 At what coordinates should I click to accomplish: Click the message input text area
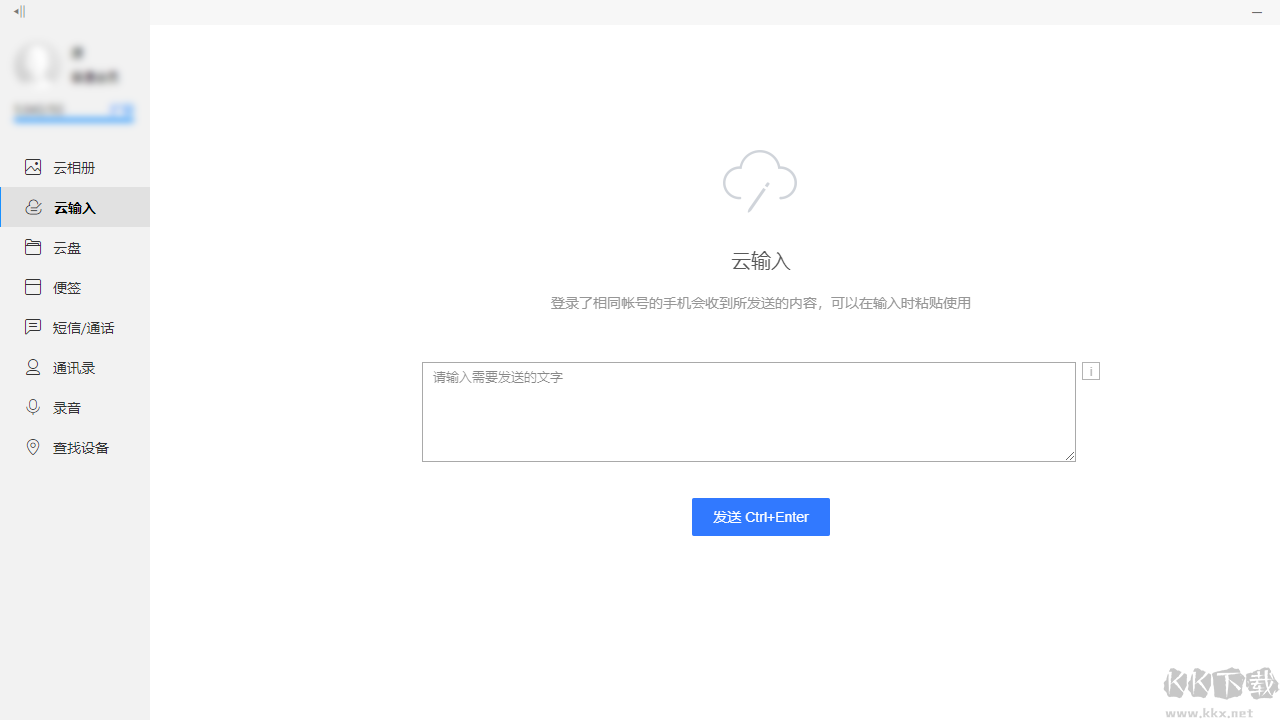click(748, 410)
